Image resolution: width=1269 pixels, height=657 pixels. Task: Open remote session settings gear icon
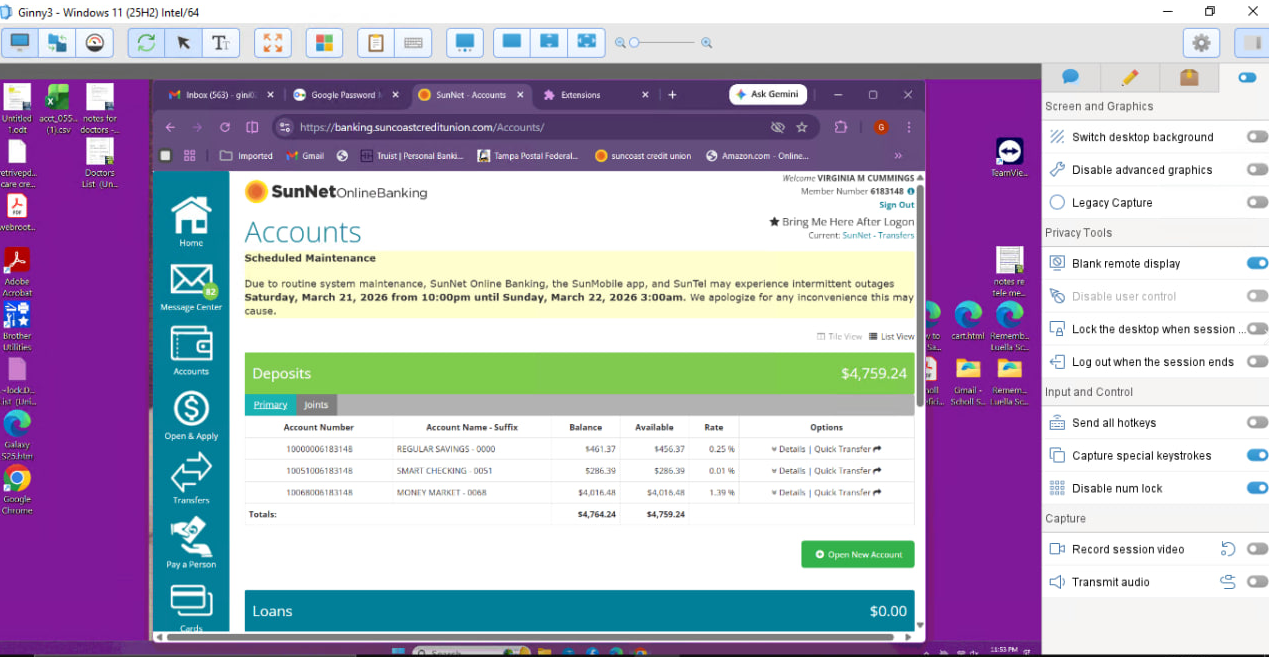tap(1201, 43)
